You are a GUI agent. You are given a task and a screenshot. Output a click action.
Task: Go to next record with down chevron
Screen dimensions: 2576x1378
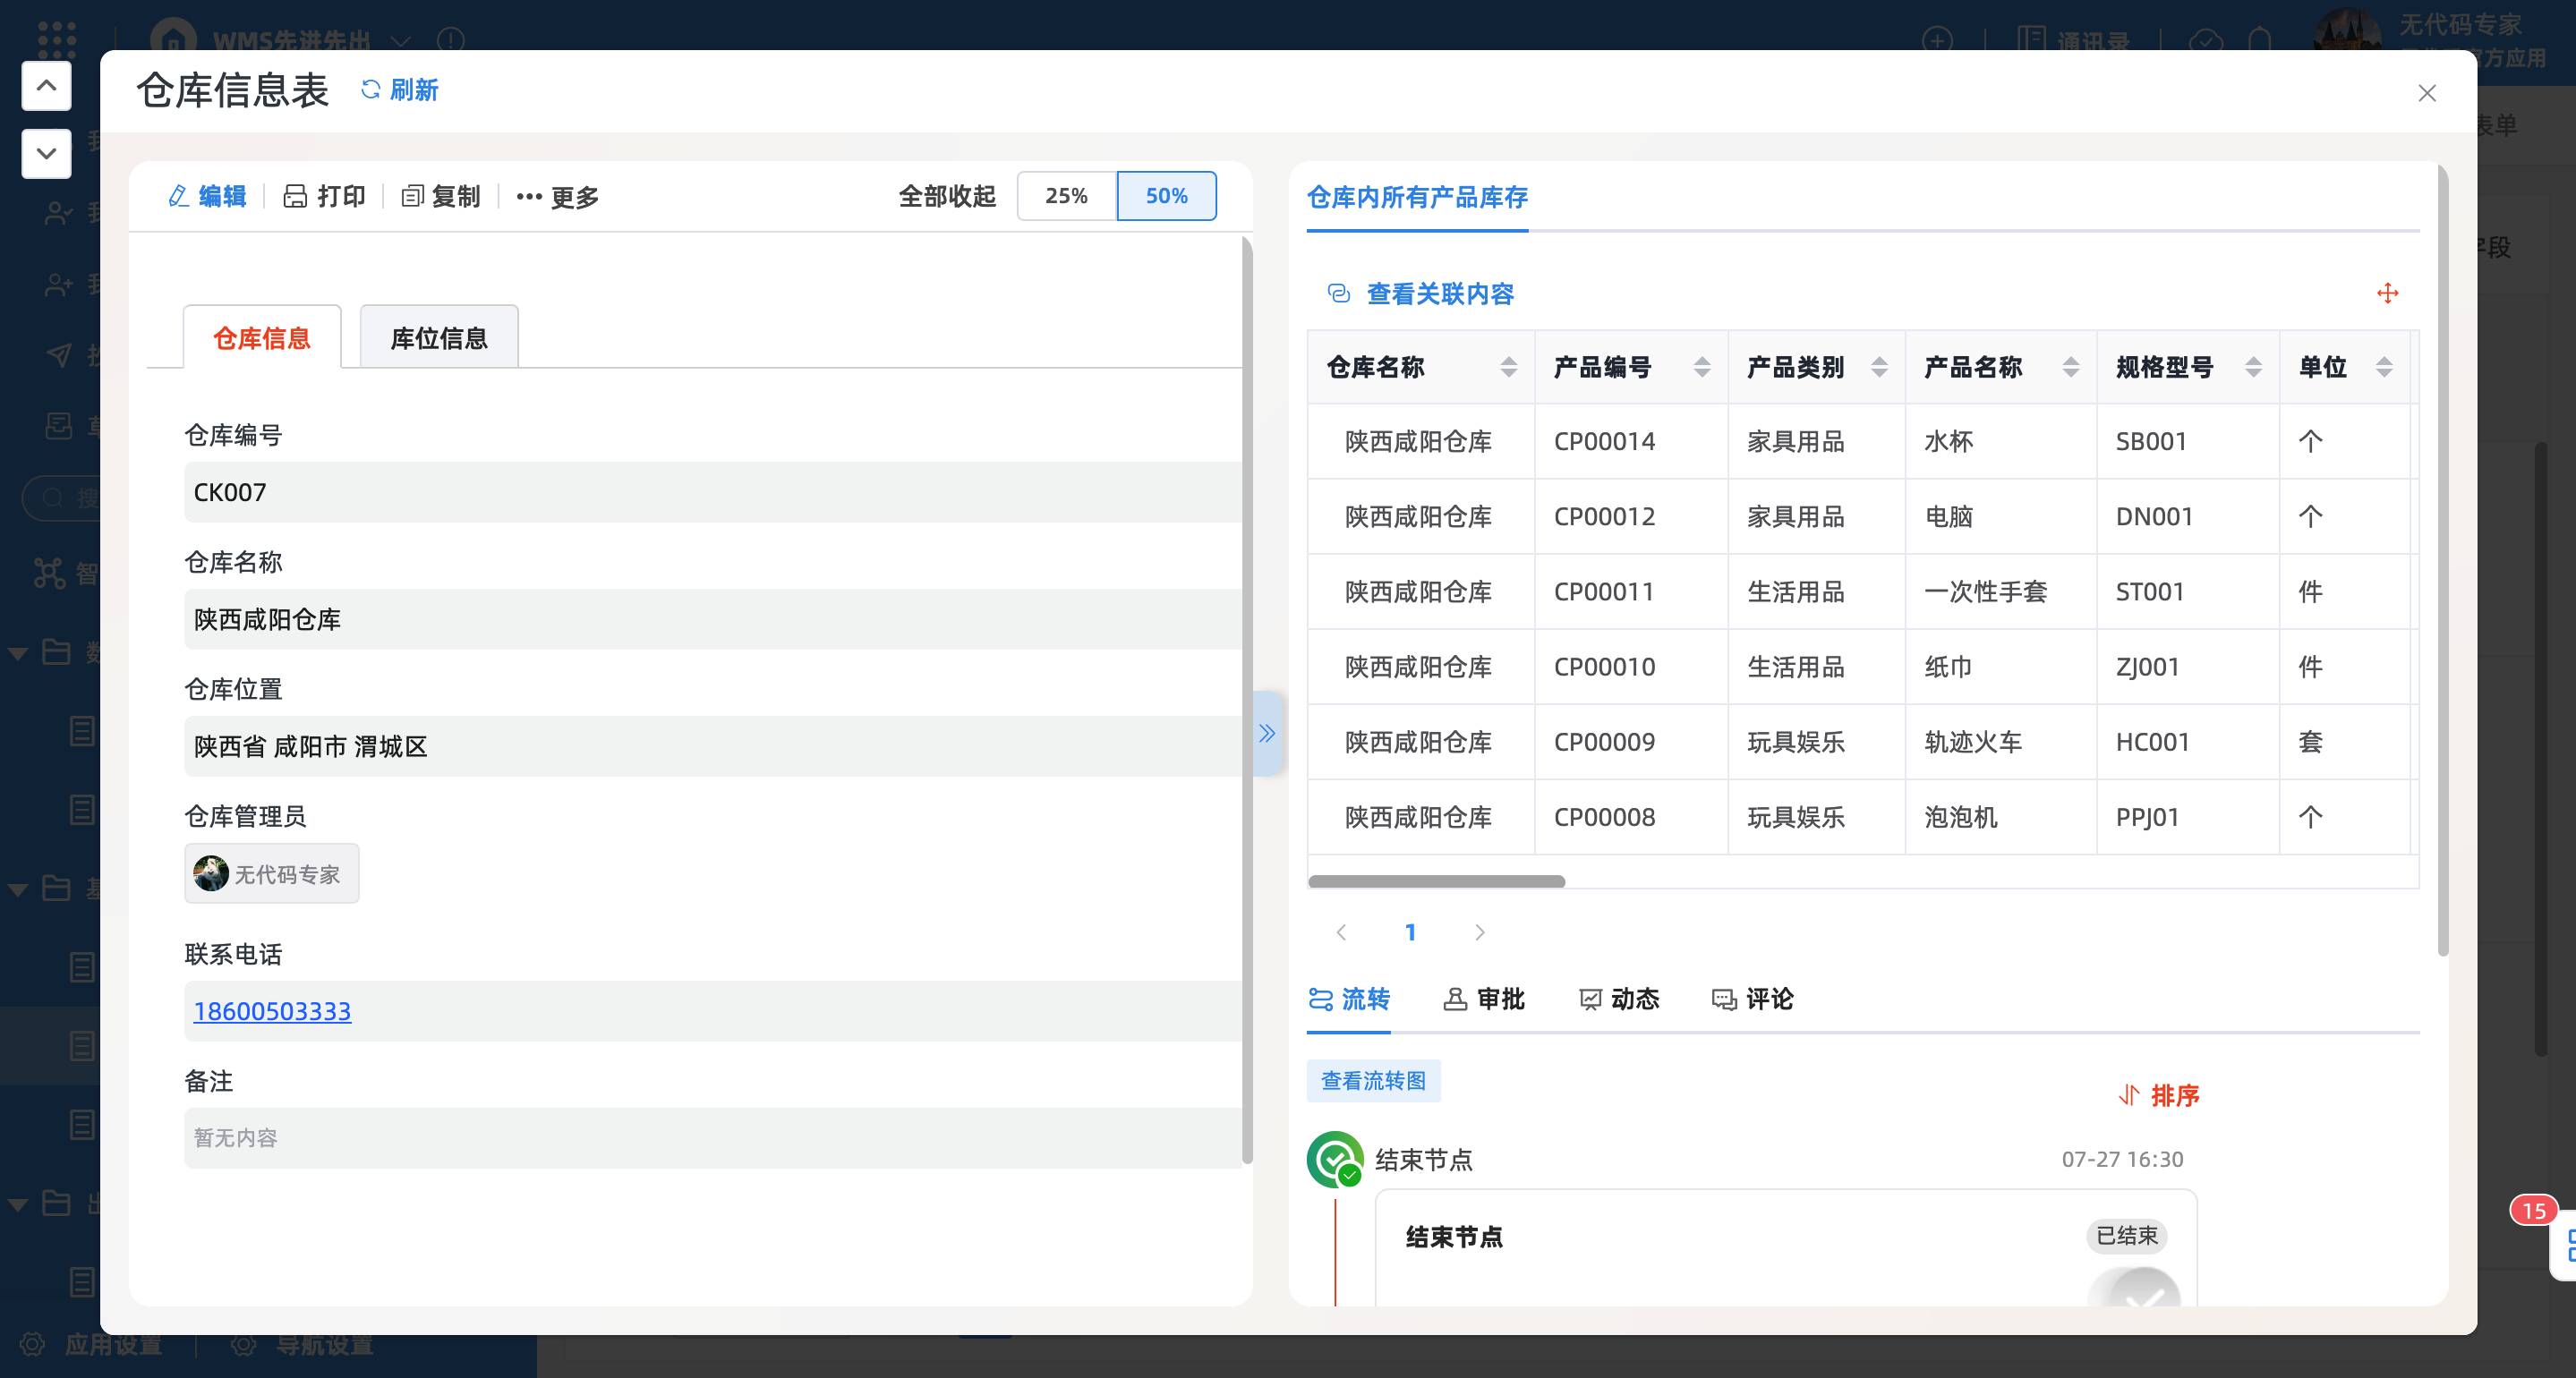click(x=46, y=153)
